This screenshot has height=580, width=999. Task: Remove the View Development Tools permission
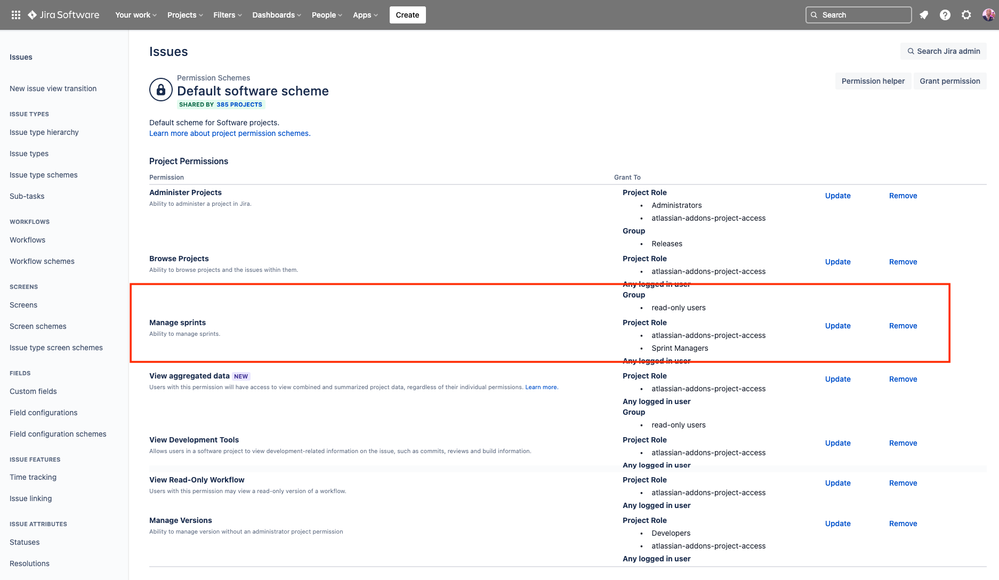point(903,443)
